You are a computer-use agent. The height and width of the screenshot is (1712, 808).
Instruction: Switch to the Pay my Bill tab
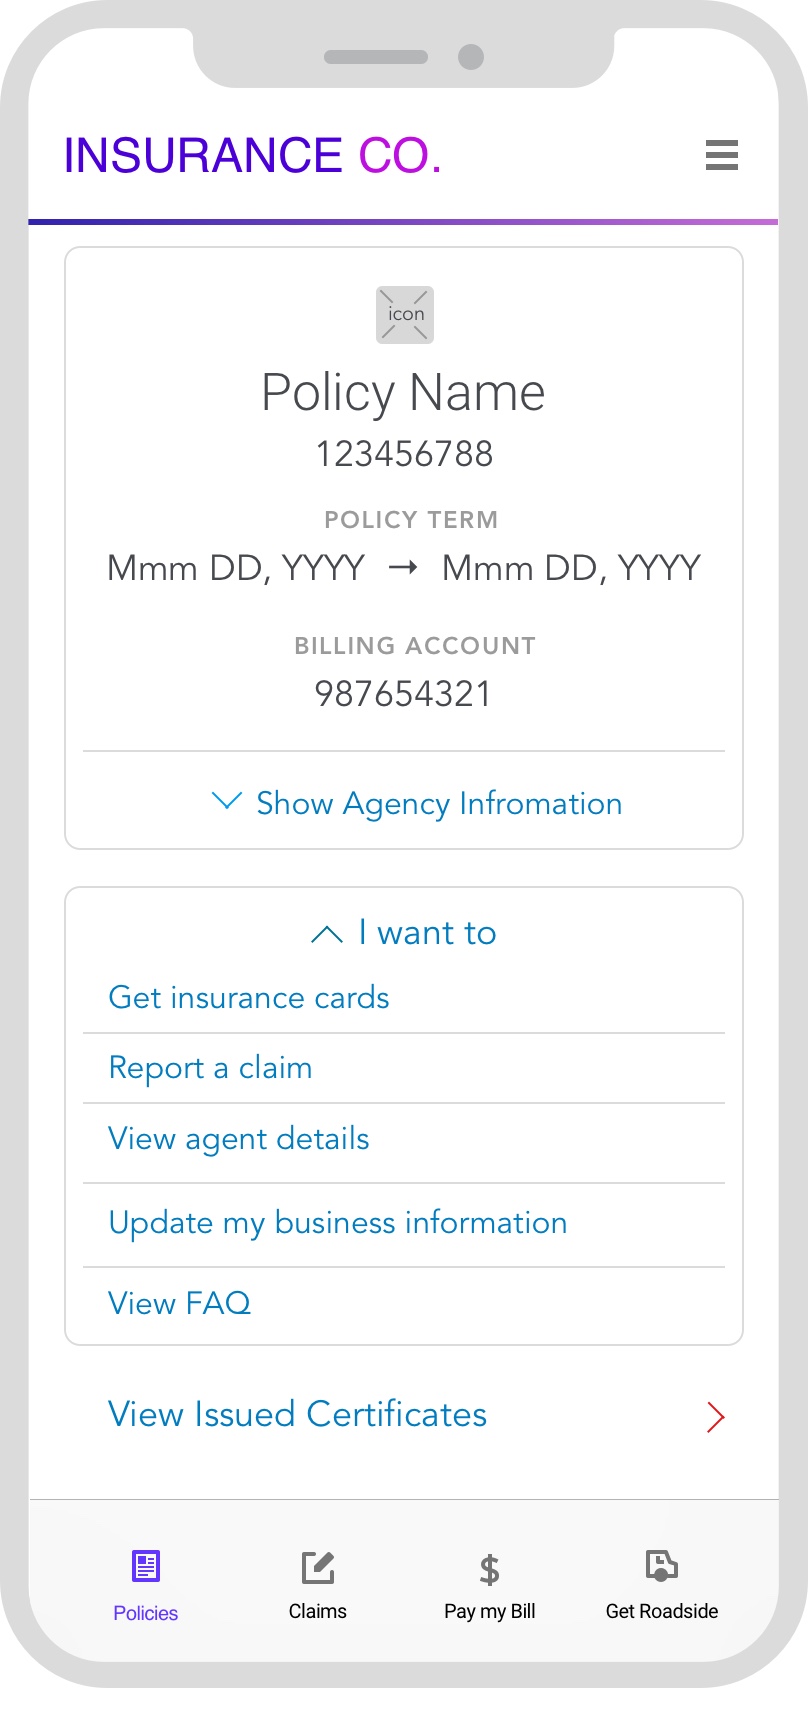489,1611
